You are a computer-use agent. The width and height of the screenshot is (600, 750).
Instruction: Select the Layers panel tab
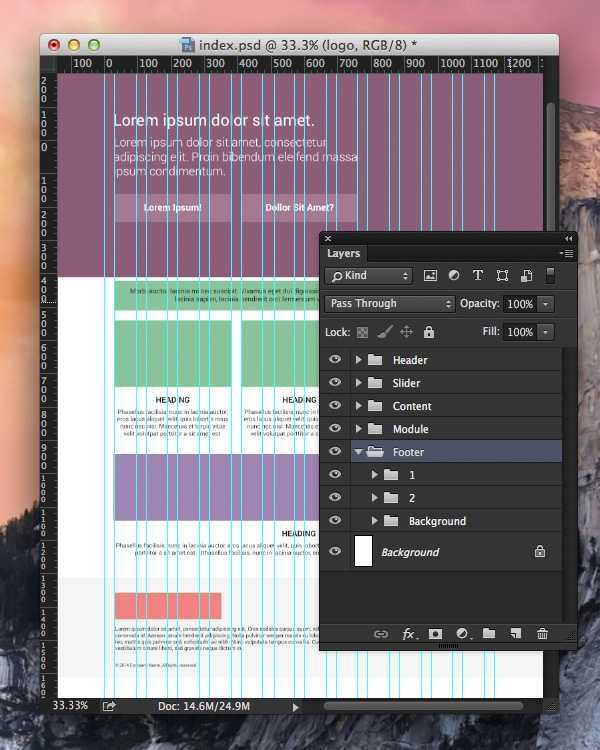pyautogui.click(x=344, y=254)
